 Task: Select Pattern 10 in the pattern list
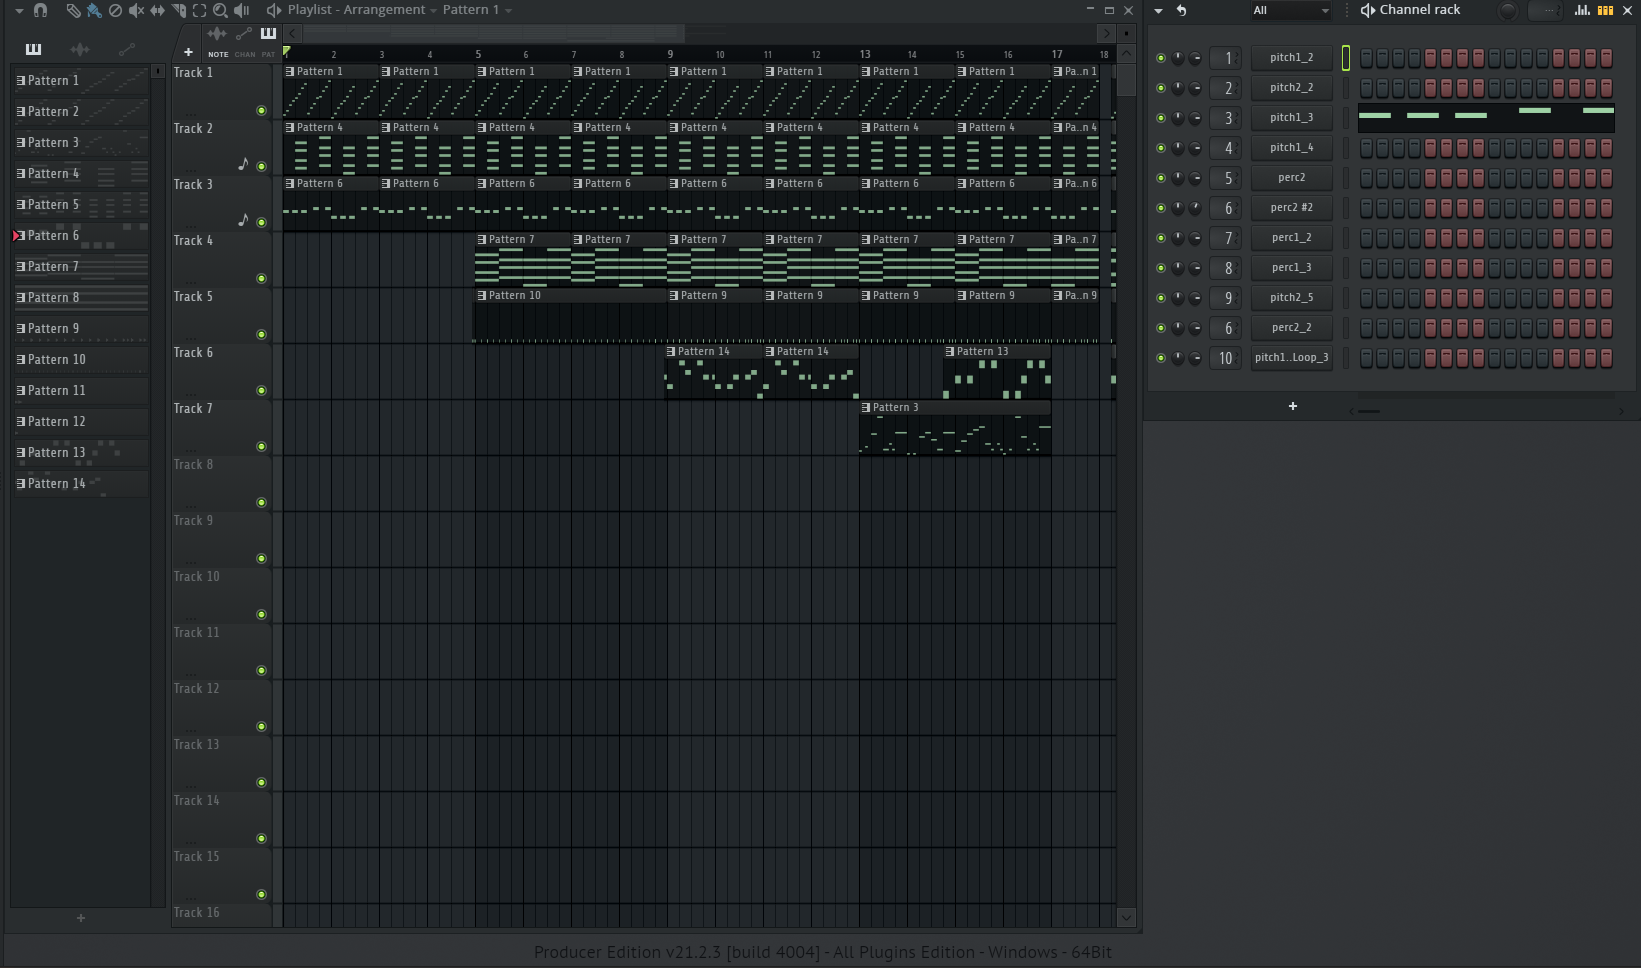57,360
